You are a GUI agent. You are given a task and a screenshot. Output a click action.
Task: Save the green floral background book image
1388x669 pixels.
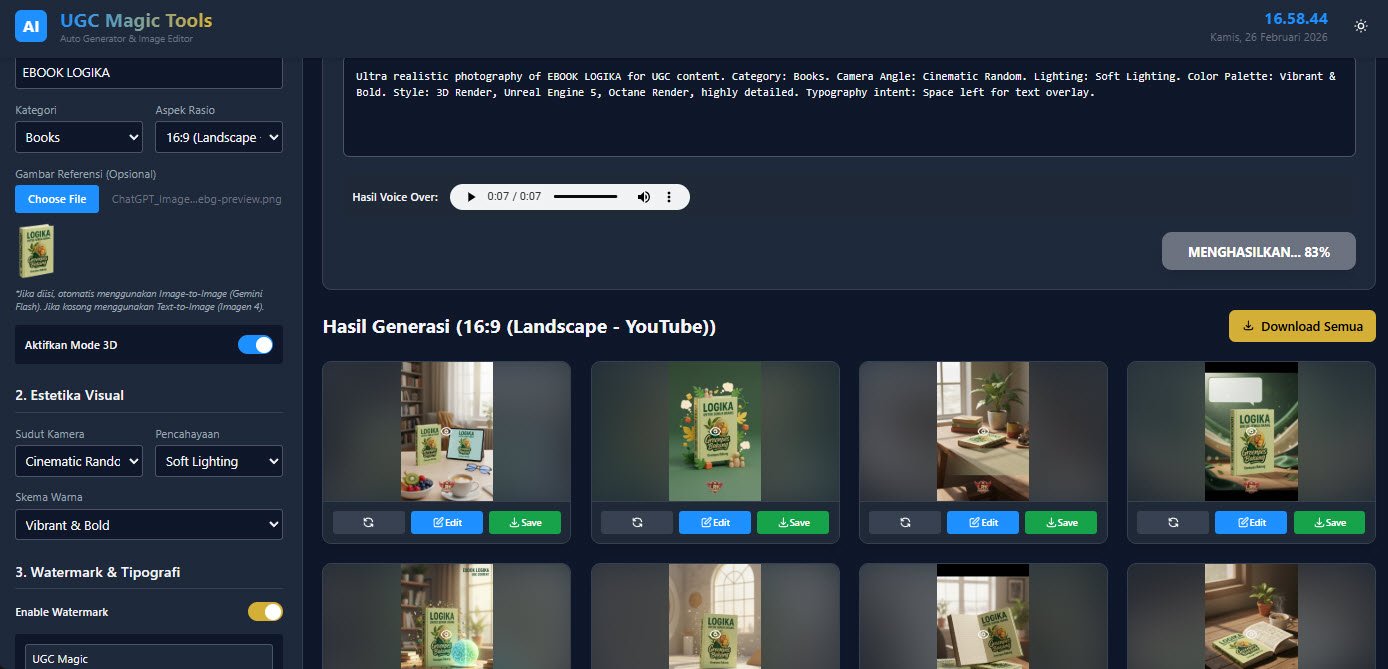tap(793, 522)
